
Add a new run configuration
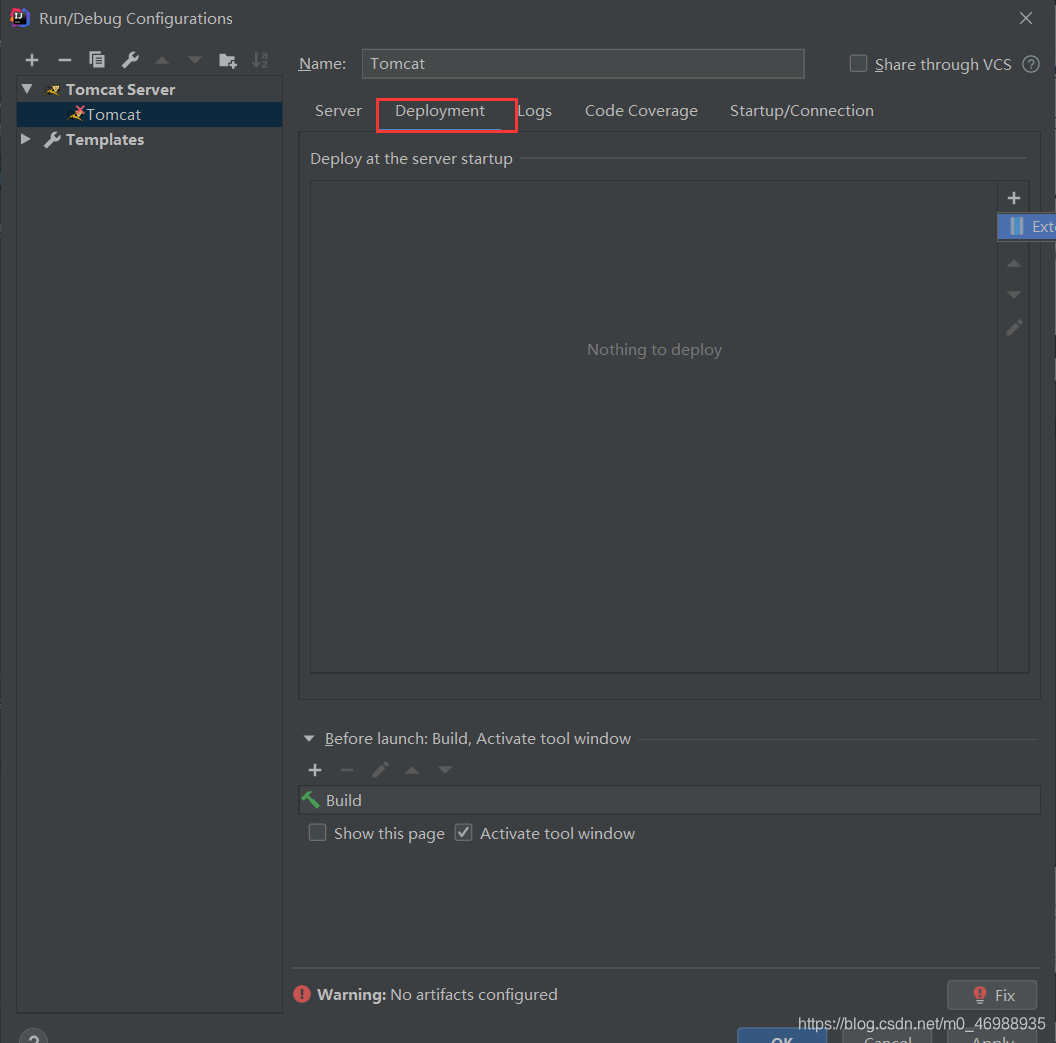(x=32, y=60)
